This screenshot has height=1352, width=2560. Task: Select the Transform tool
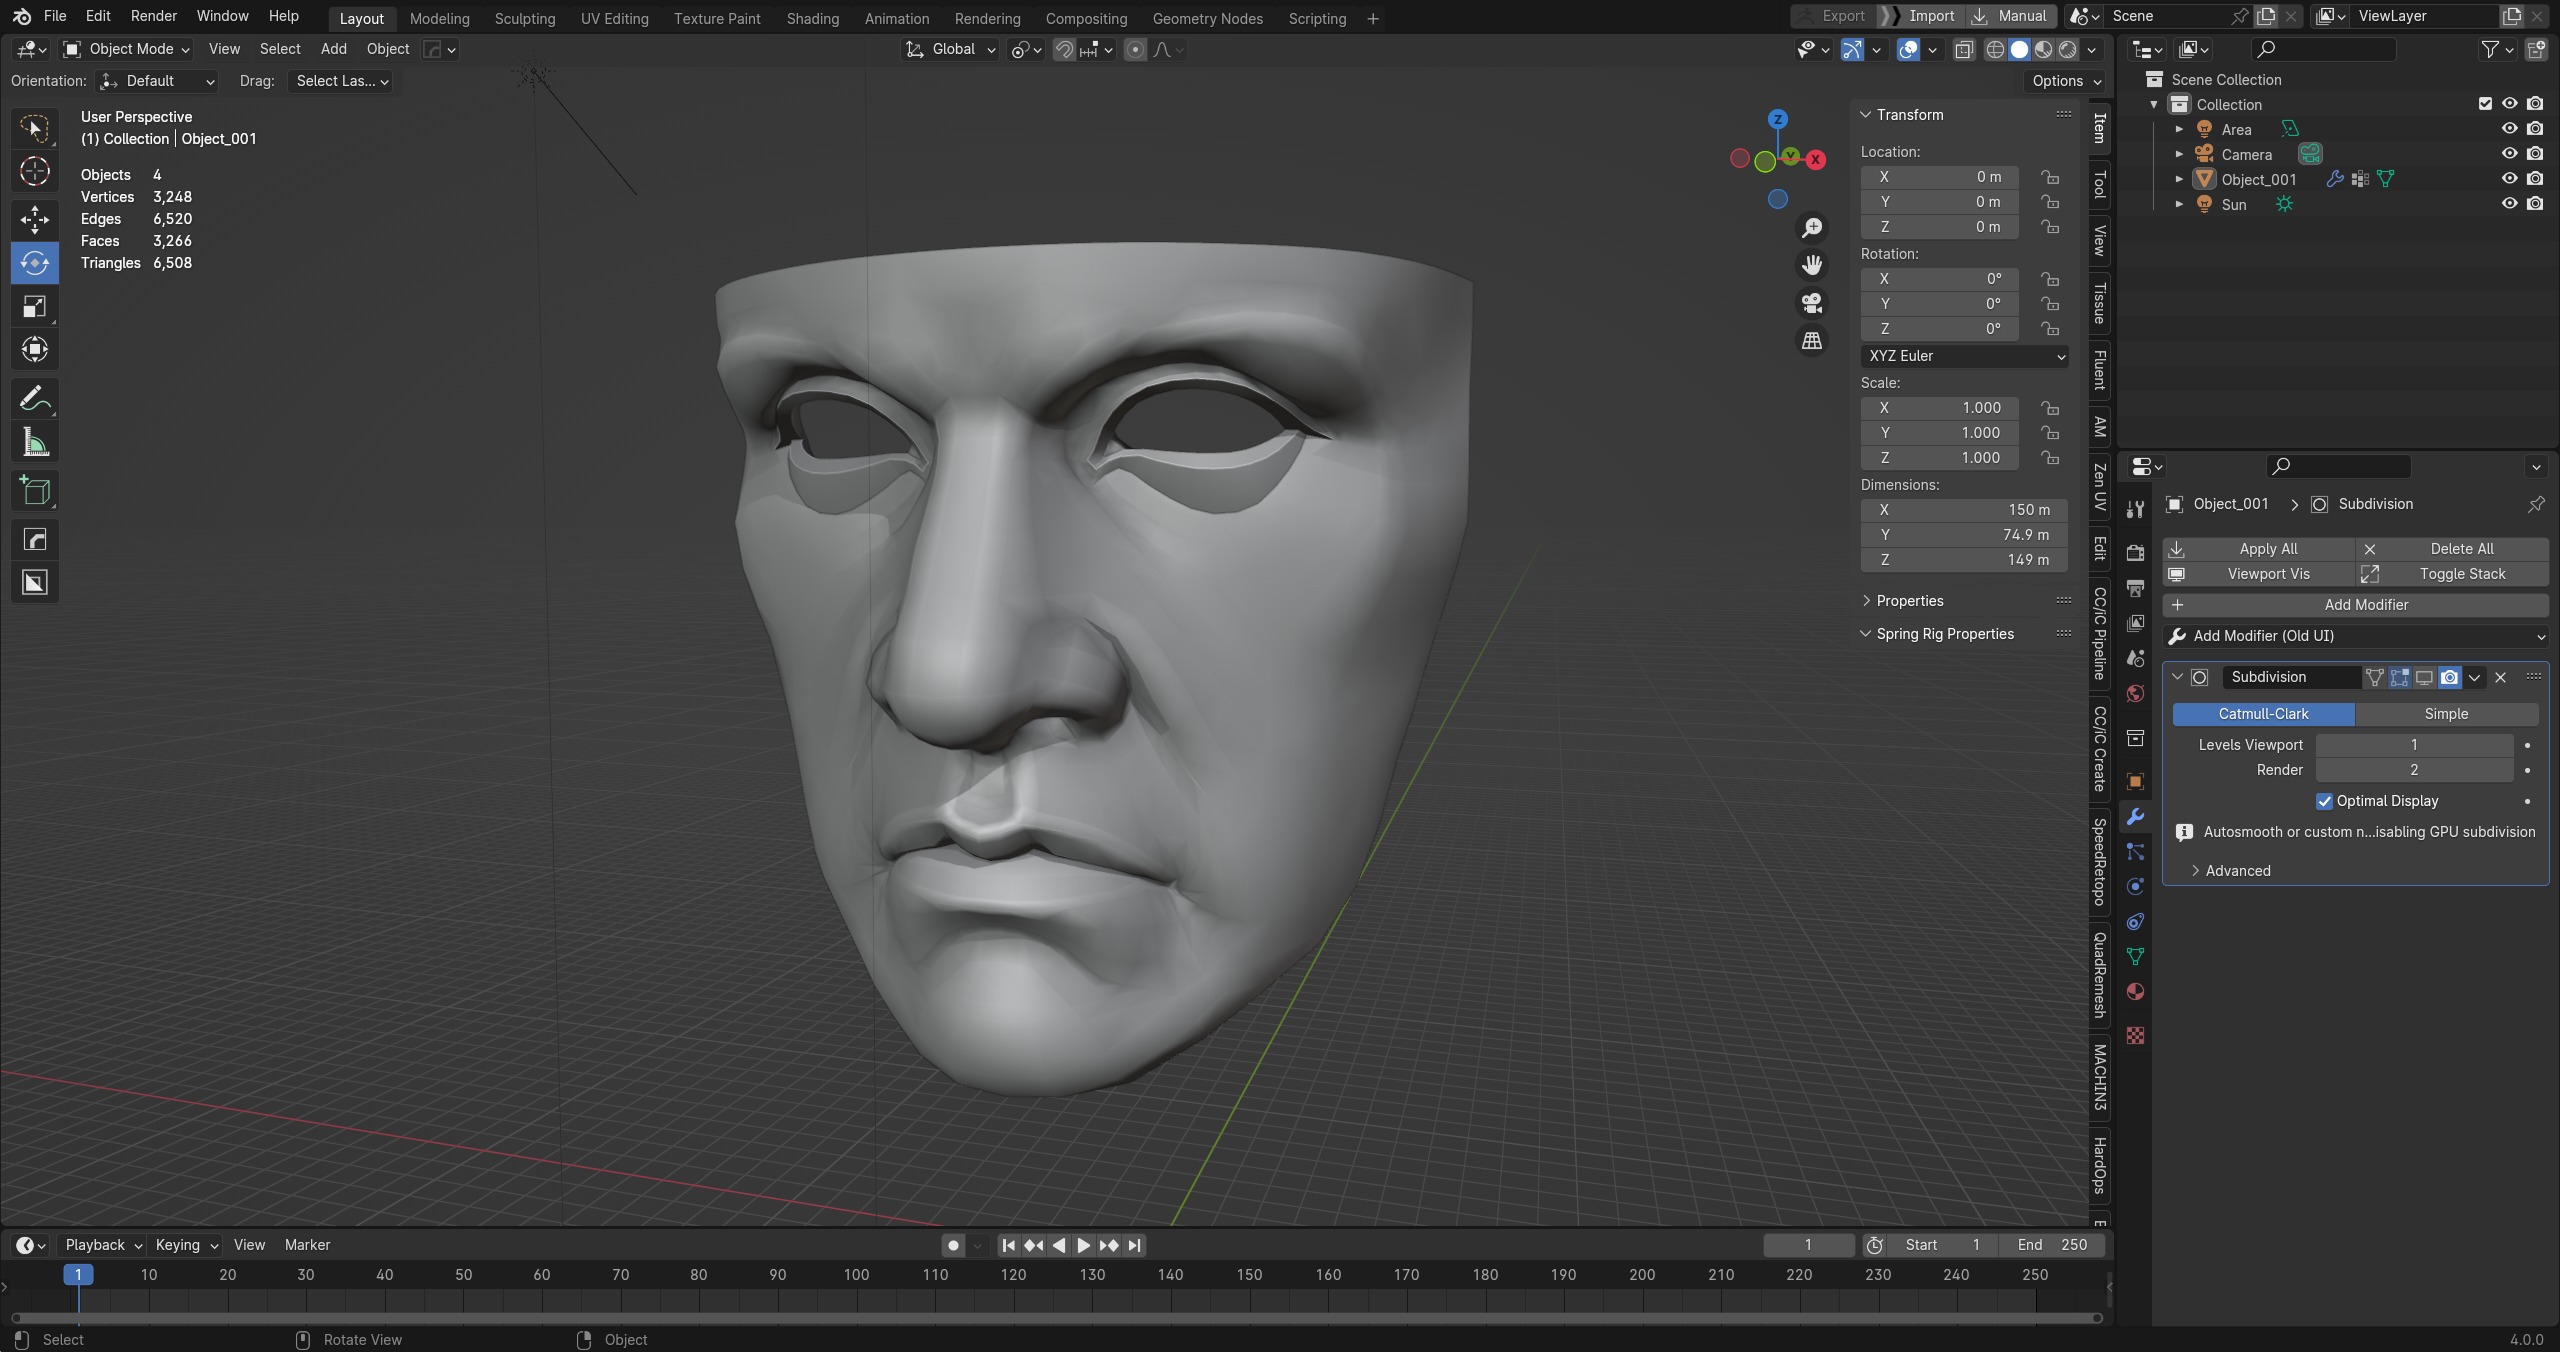click(x=35, y=349)
